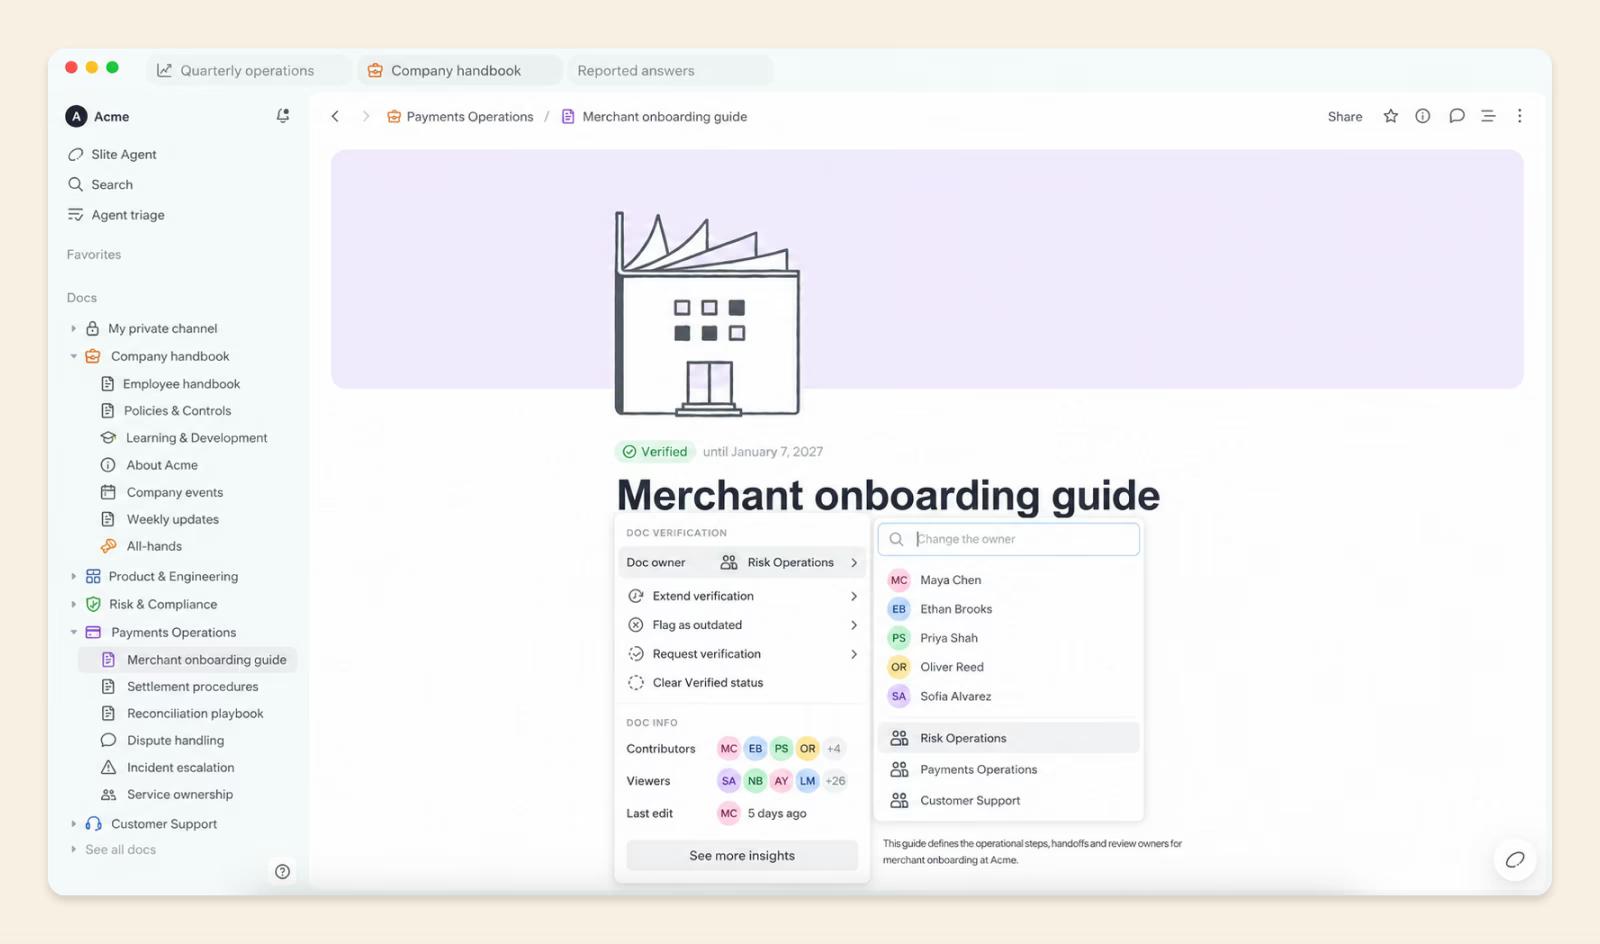The height and width of the screenshot is (944, 1600).
Task: Open Search in the sidebar
Action: pyautogui.click(x=100, y=184)
